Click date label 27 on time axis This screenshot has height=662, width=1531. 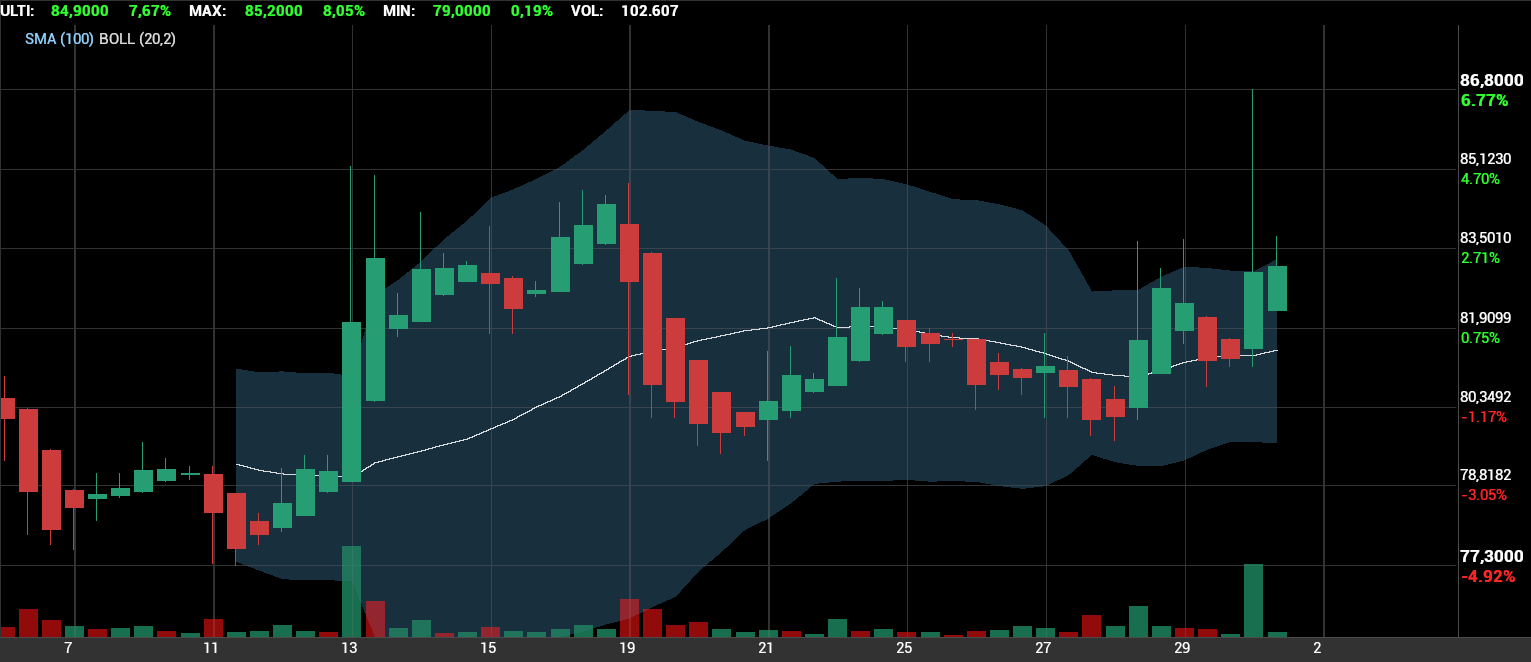pos(1043,649)
